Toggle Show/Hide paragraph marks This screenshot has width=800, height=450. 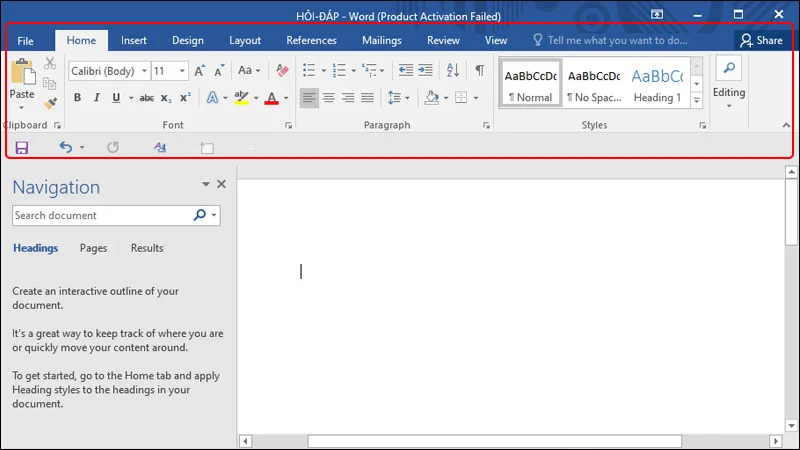479,71
